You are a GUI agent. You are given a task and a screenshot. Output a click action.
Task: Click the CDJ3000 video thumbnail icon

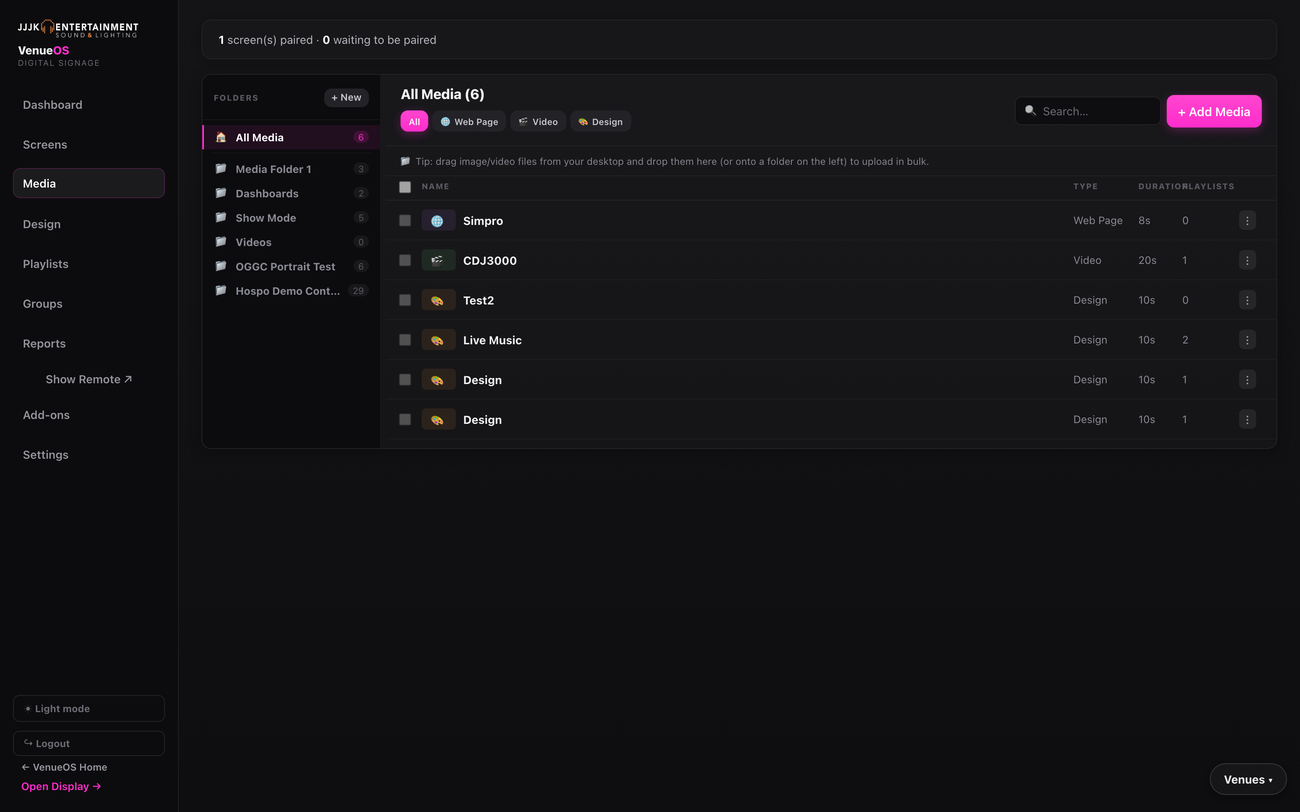[x=438, y=260]
